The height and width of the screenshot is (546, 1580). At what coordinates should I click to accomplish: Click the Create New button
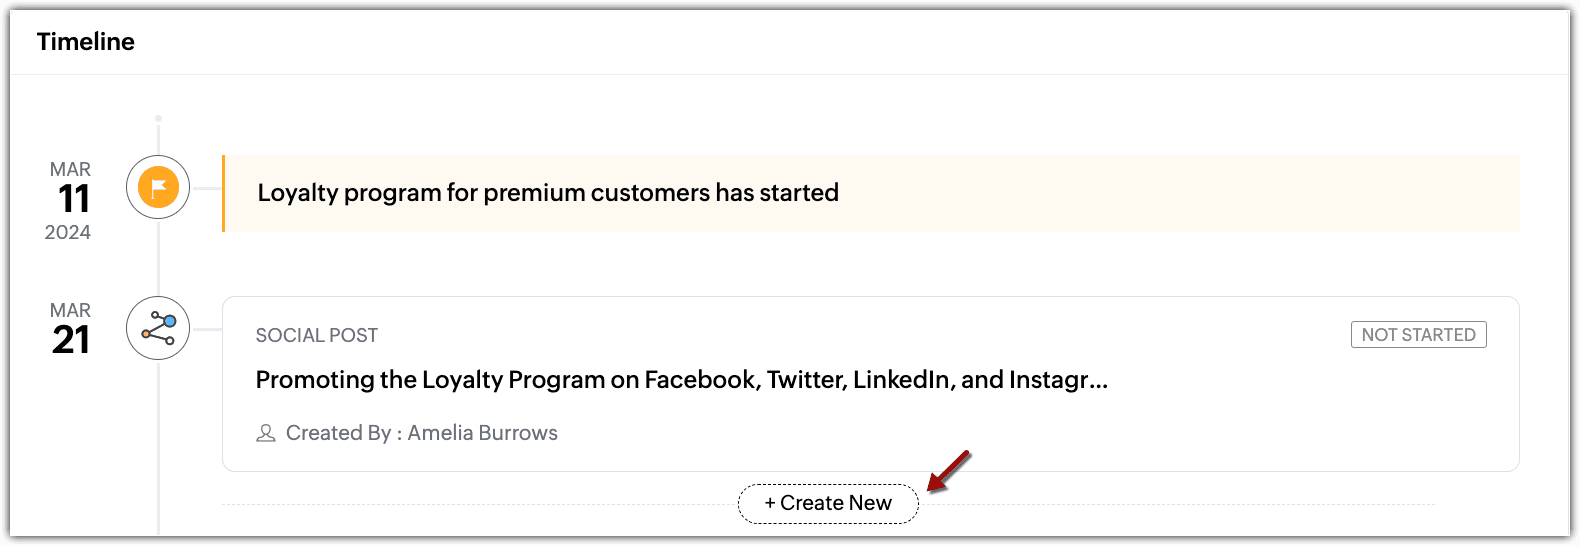(828, 503)
